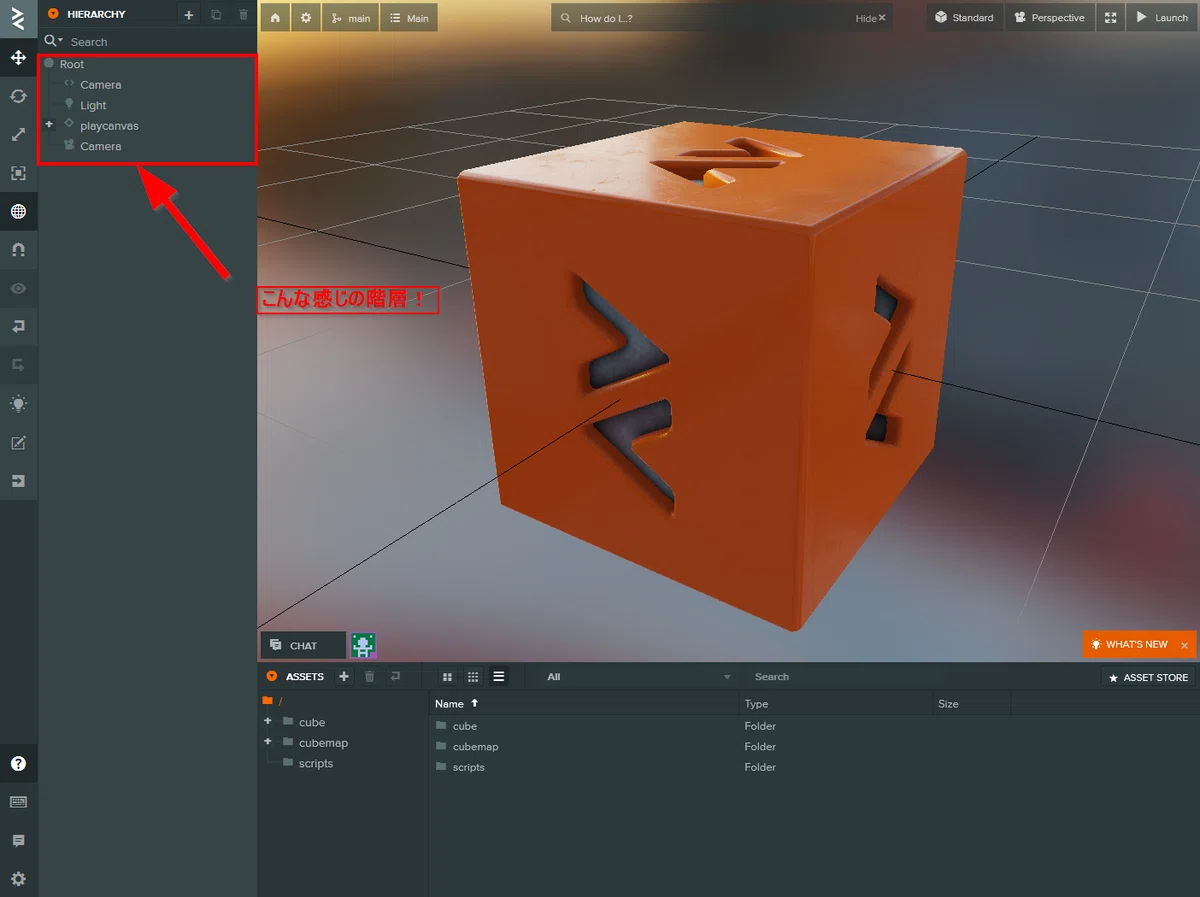Click the Assets go-back arrow icon

click(x=396, y=677)
